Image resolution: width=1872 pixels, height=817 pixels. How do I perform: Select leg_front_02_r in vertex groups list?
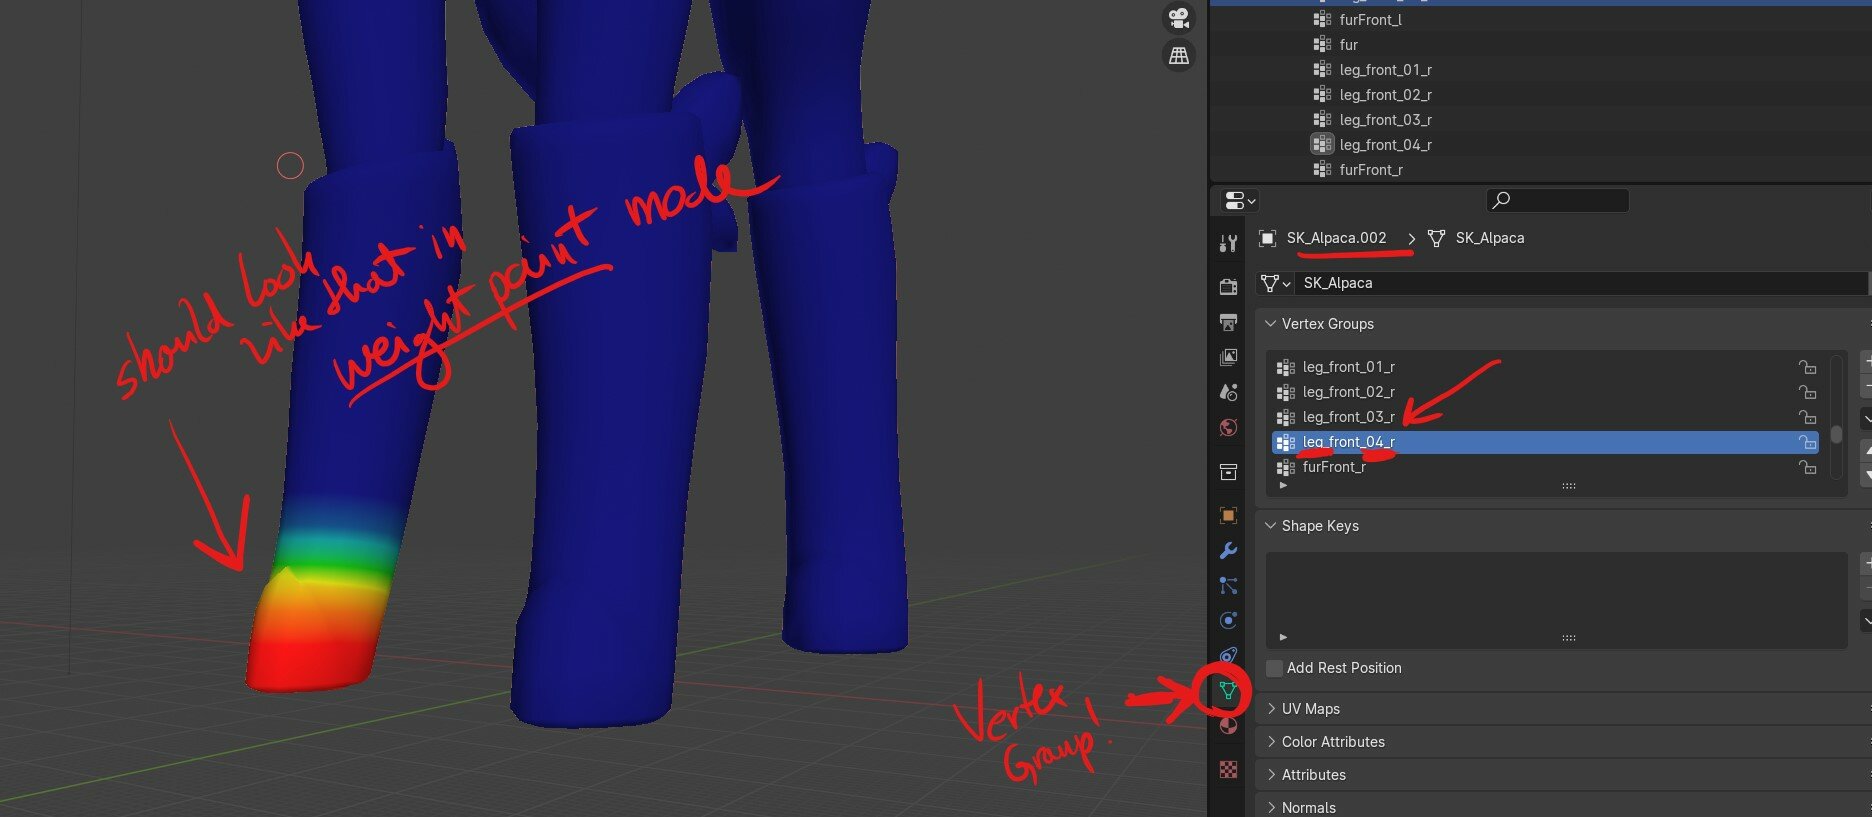coord(1348,392)
